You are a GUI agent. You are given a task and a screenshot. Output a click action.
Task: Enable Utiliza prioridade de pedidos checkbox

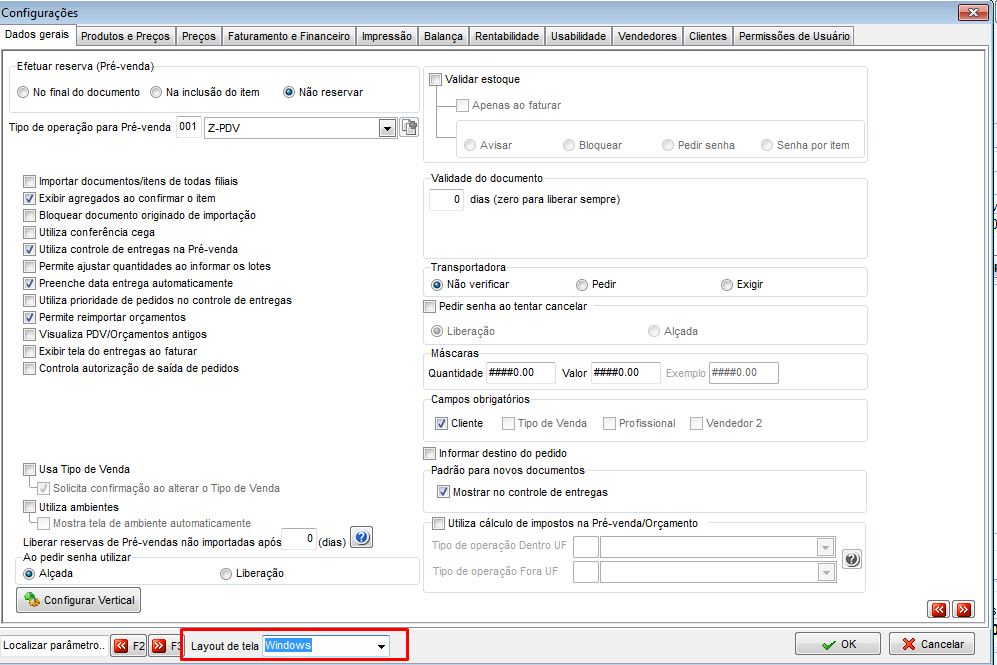click(x=29, y=300)
